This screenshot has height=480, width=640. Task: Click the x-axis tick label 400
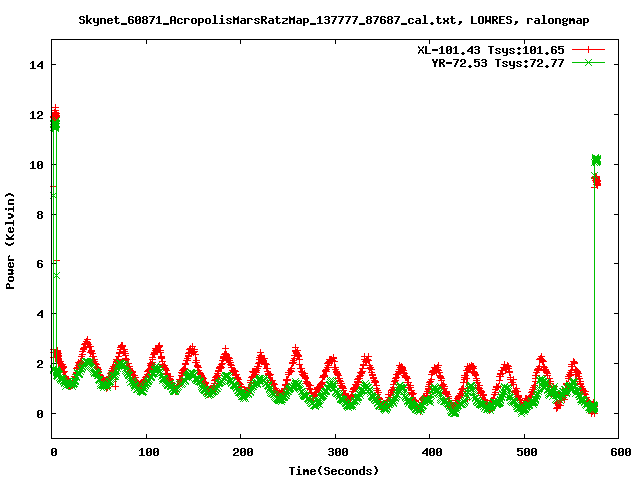coord(431,452)
